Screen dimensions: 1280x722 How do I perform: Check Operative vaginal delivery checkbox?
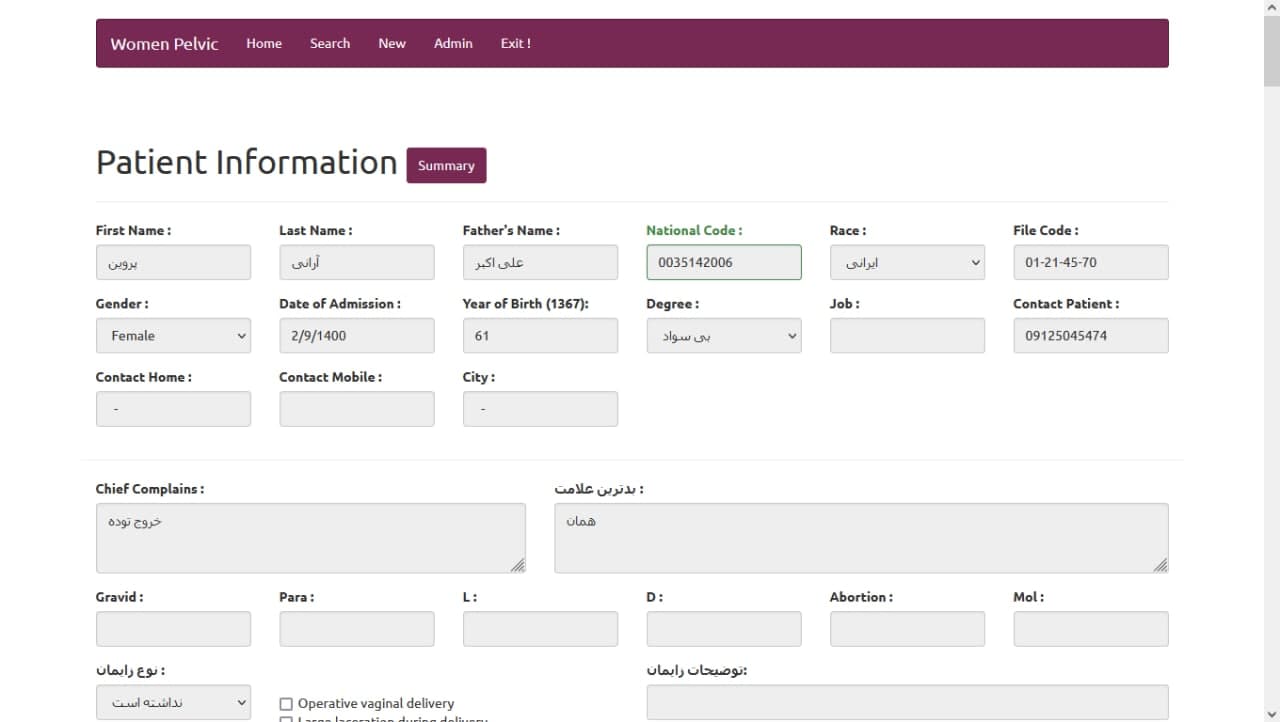tap(286, 704)
